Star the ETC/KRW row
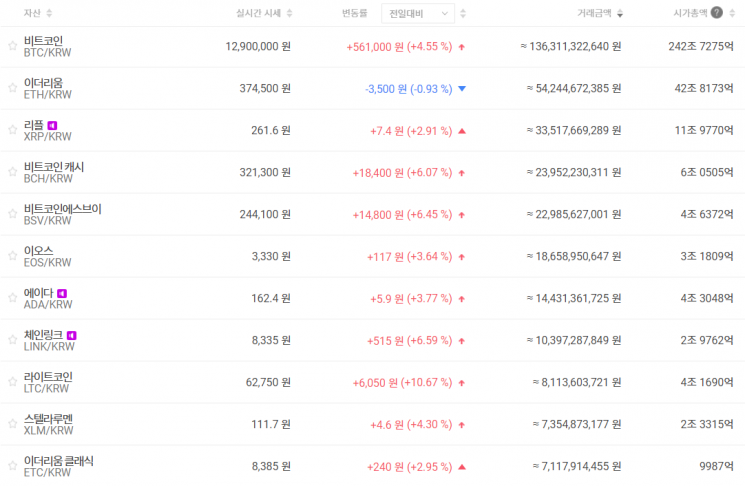Viewport: 745px width, 486px height. point(12,466)
